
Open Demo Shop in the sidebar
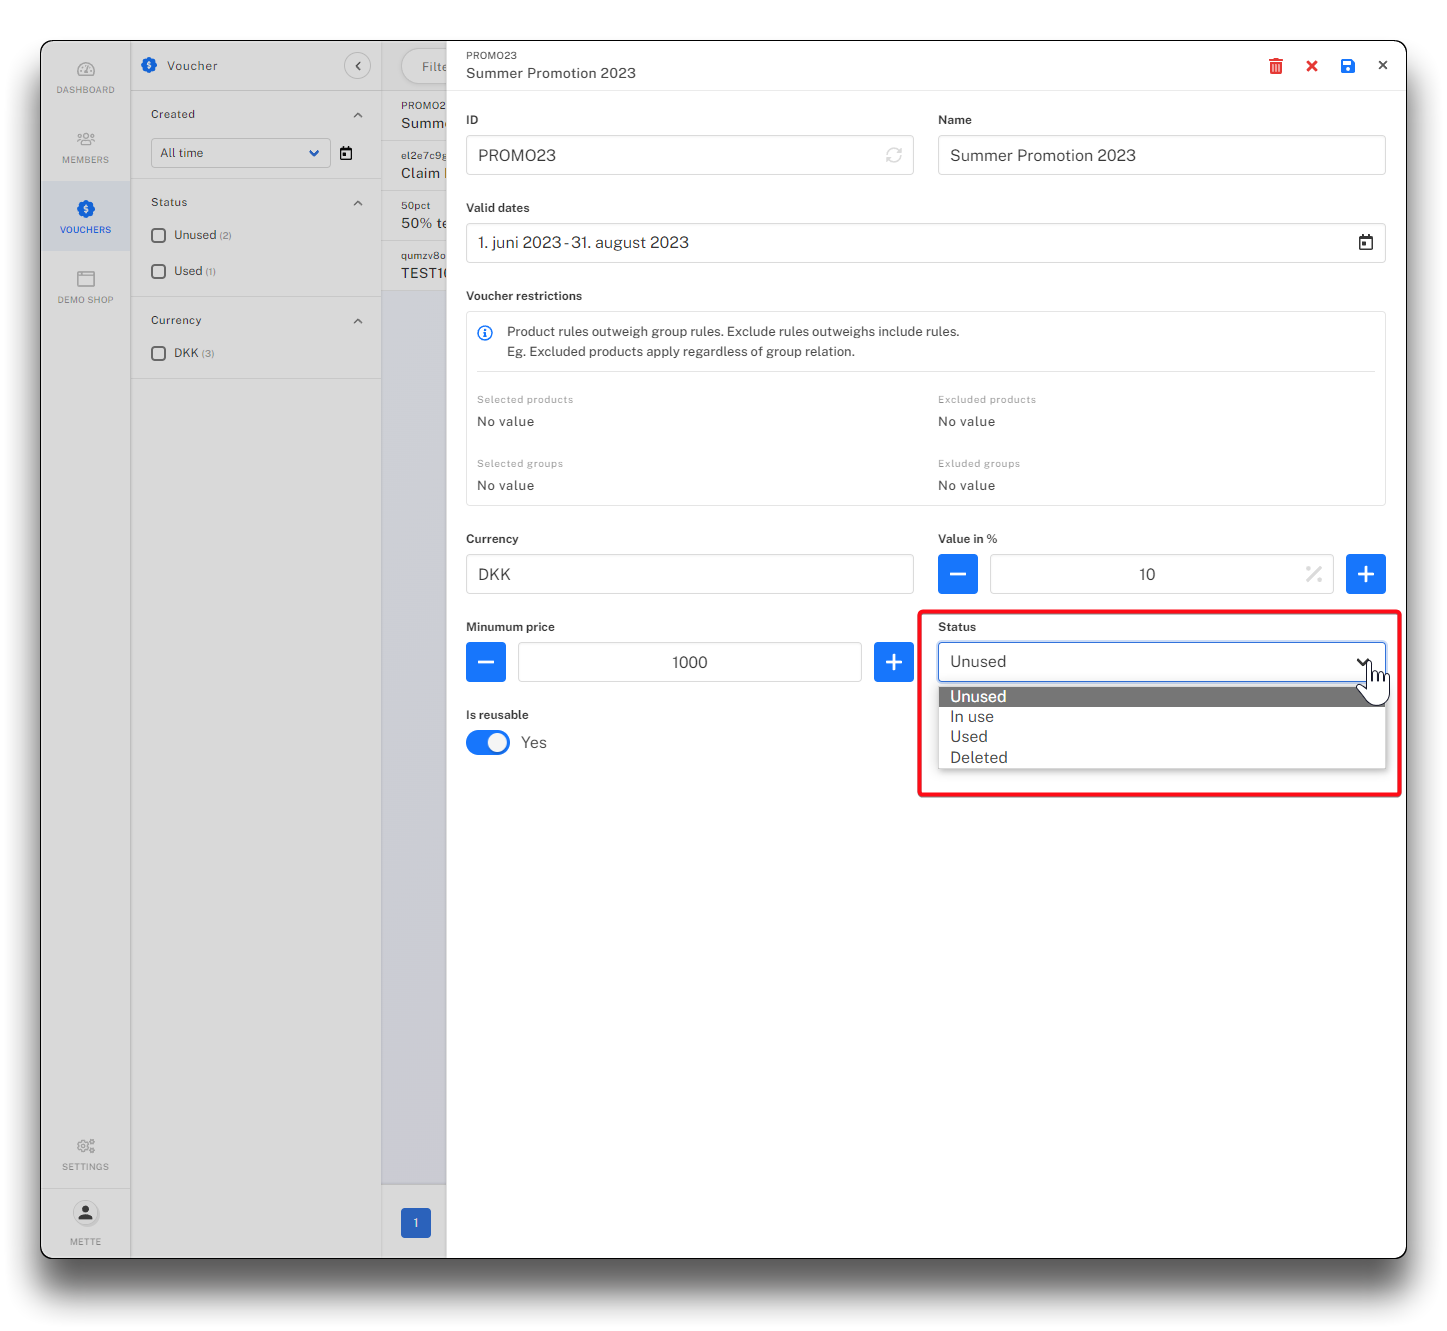point(86,286)
